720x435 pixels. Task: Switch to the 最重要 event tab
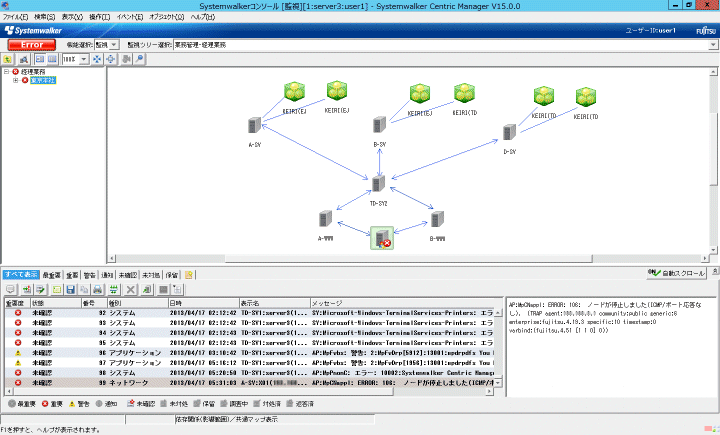click(x=51, y=275)
